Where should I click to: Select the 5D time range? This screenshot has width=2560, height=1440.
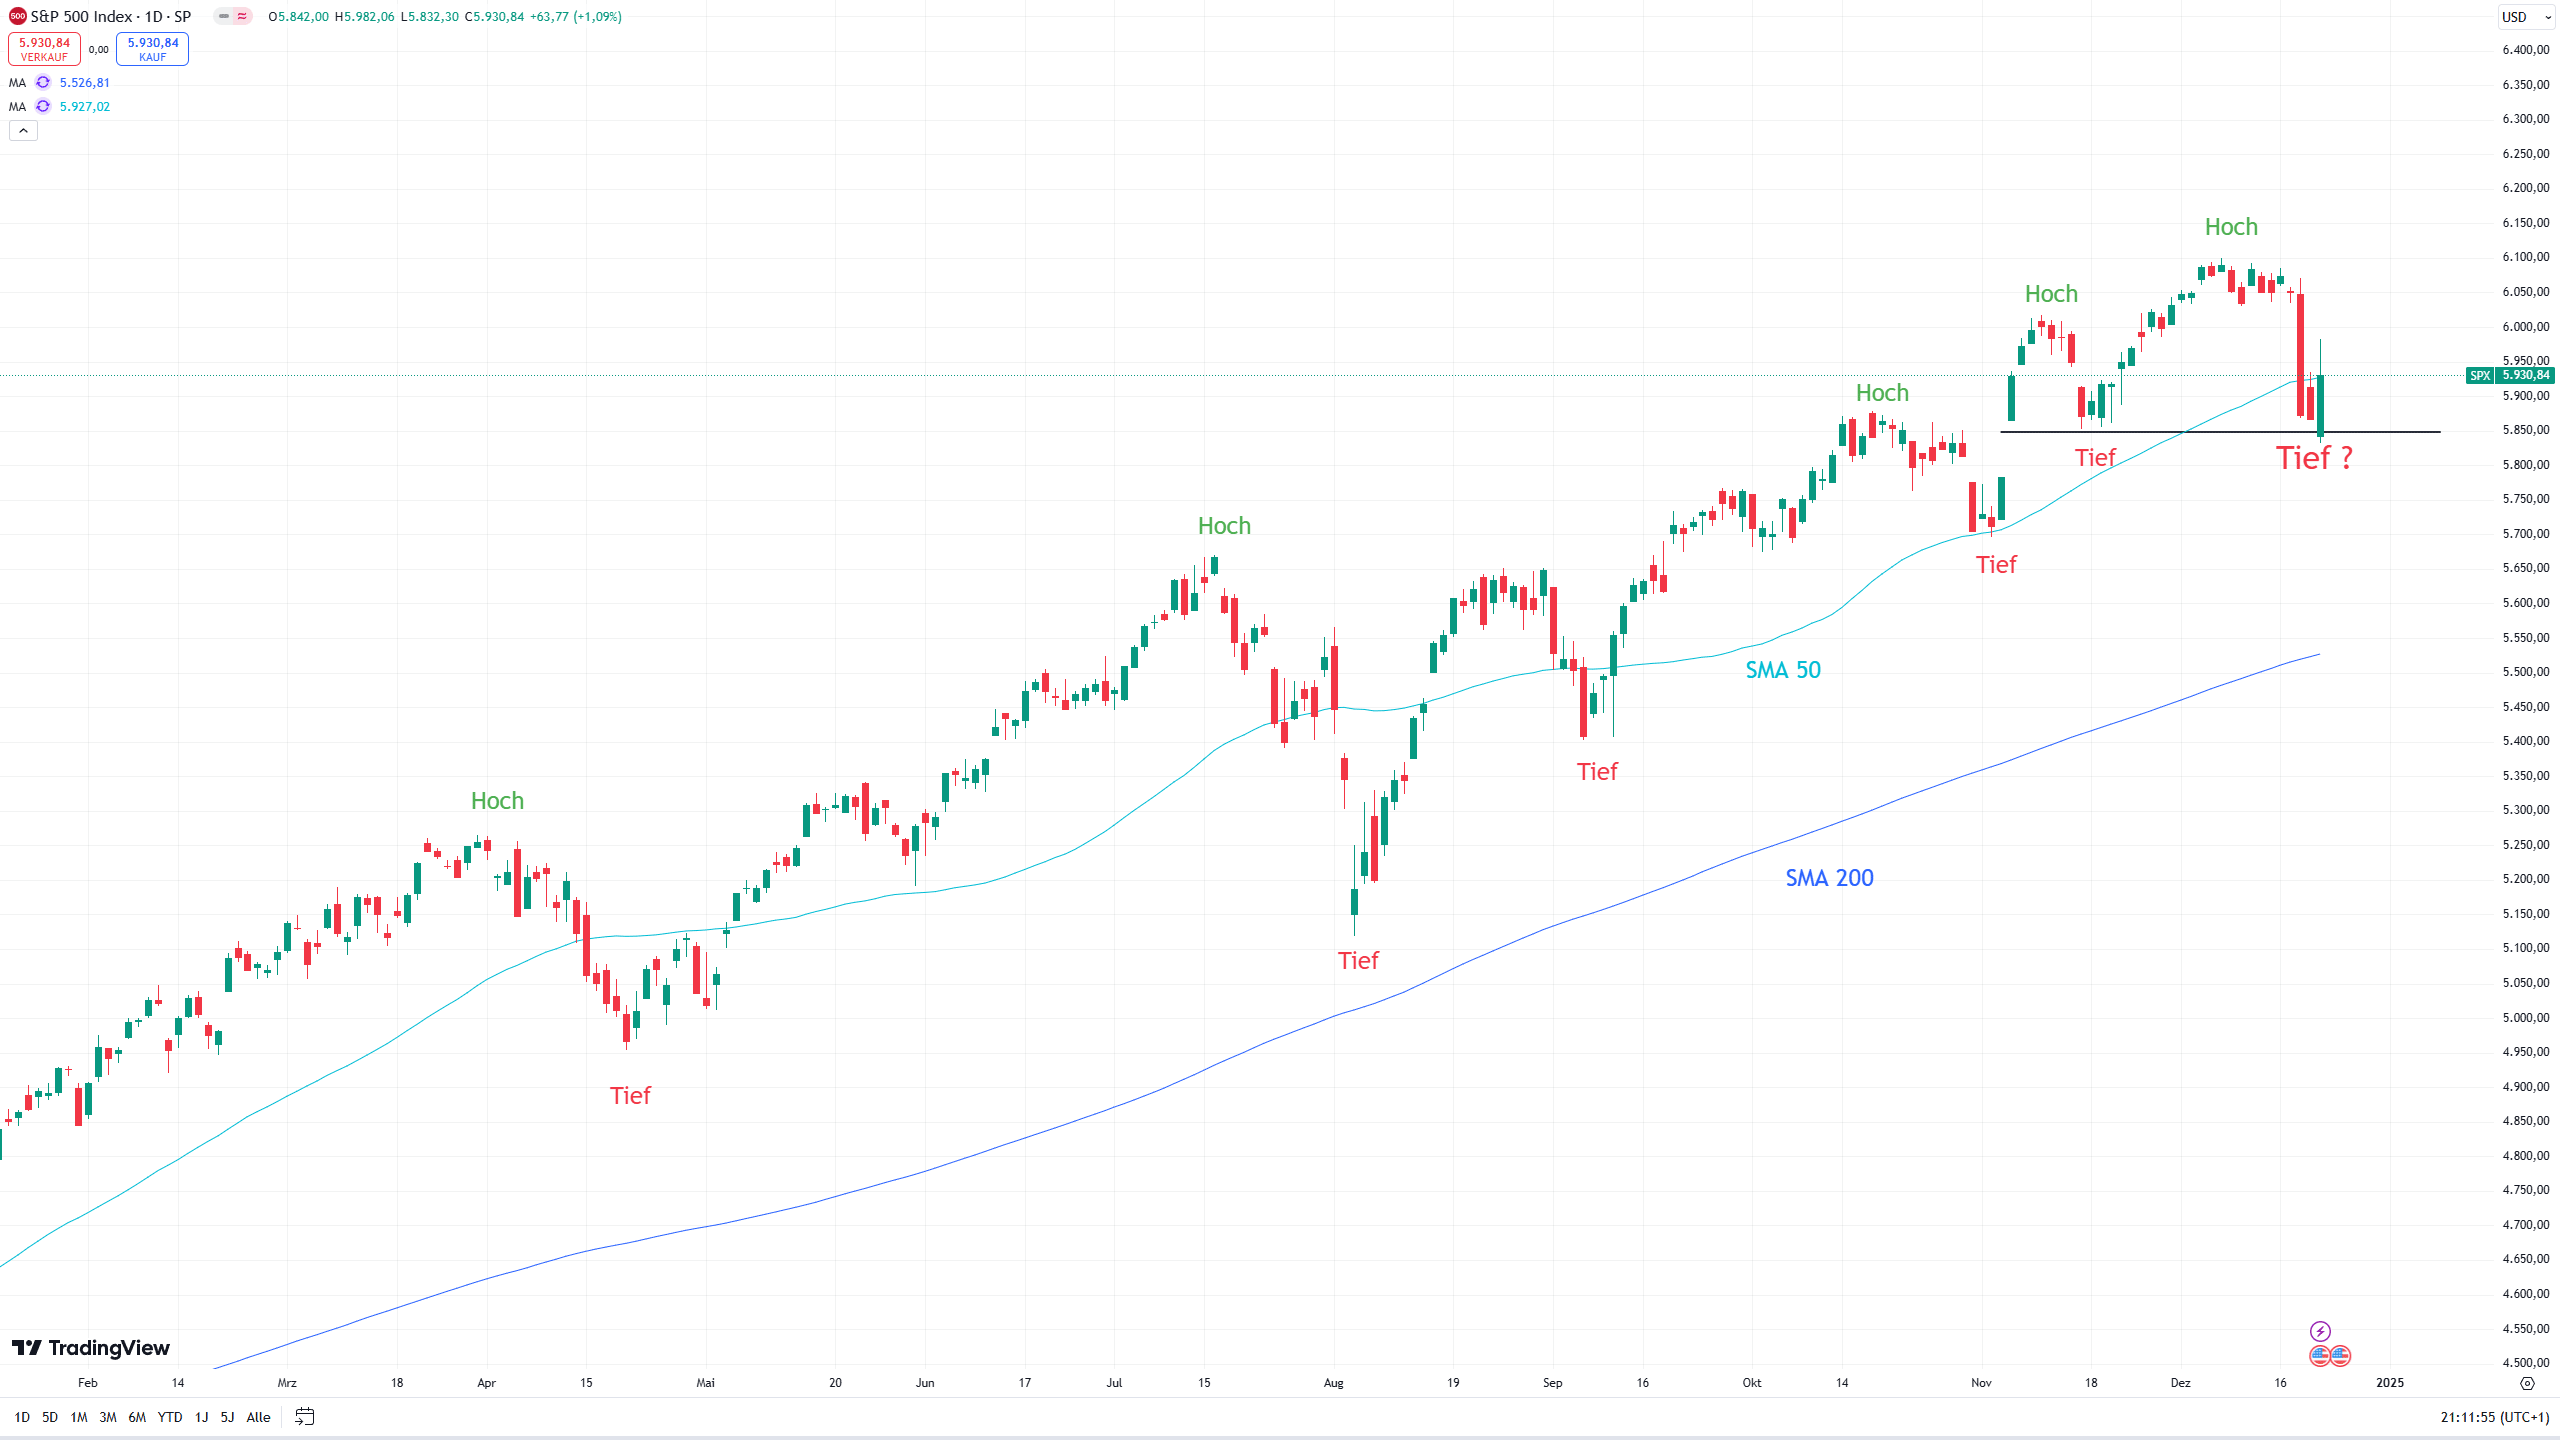pos(50,1417)
